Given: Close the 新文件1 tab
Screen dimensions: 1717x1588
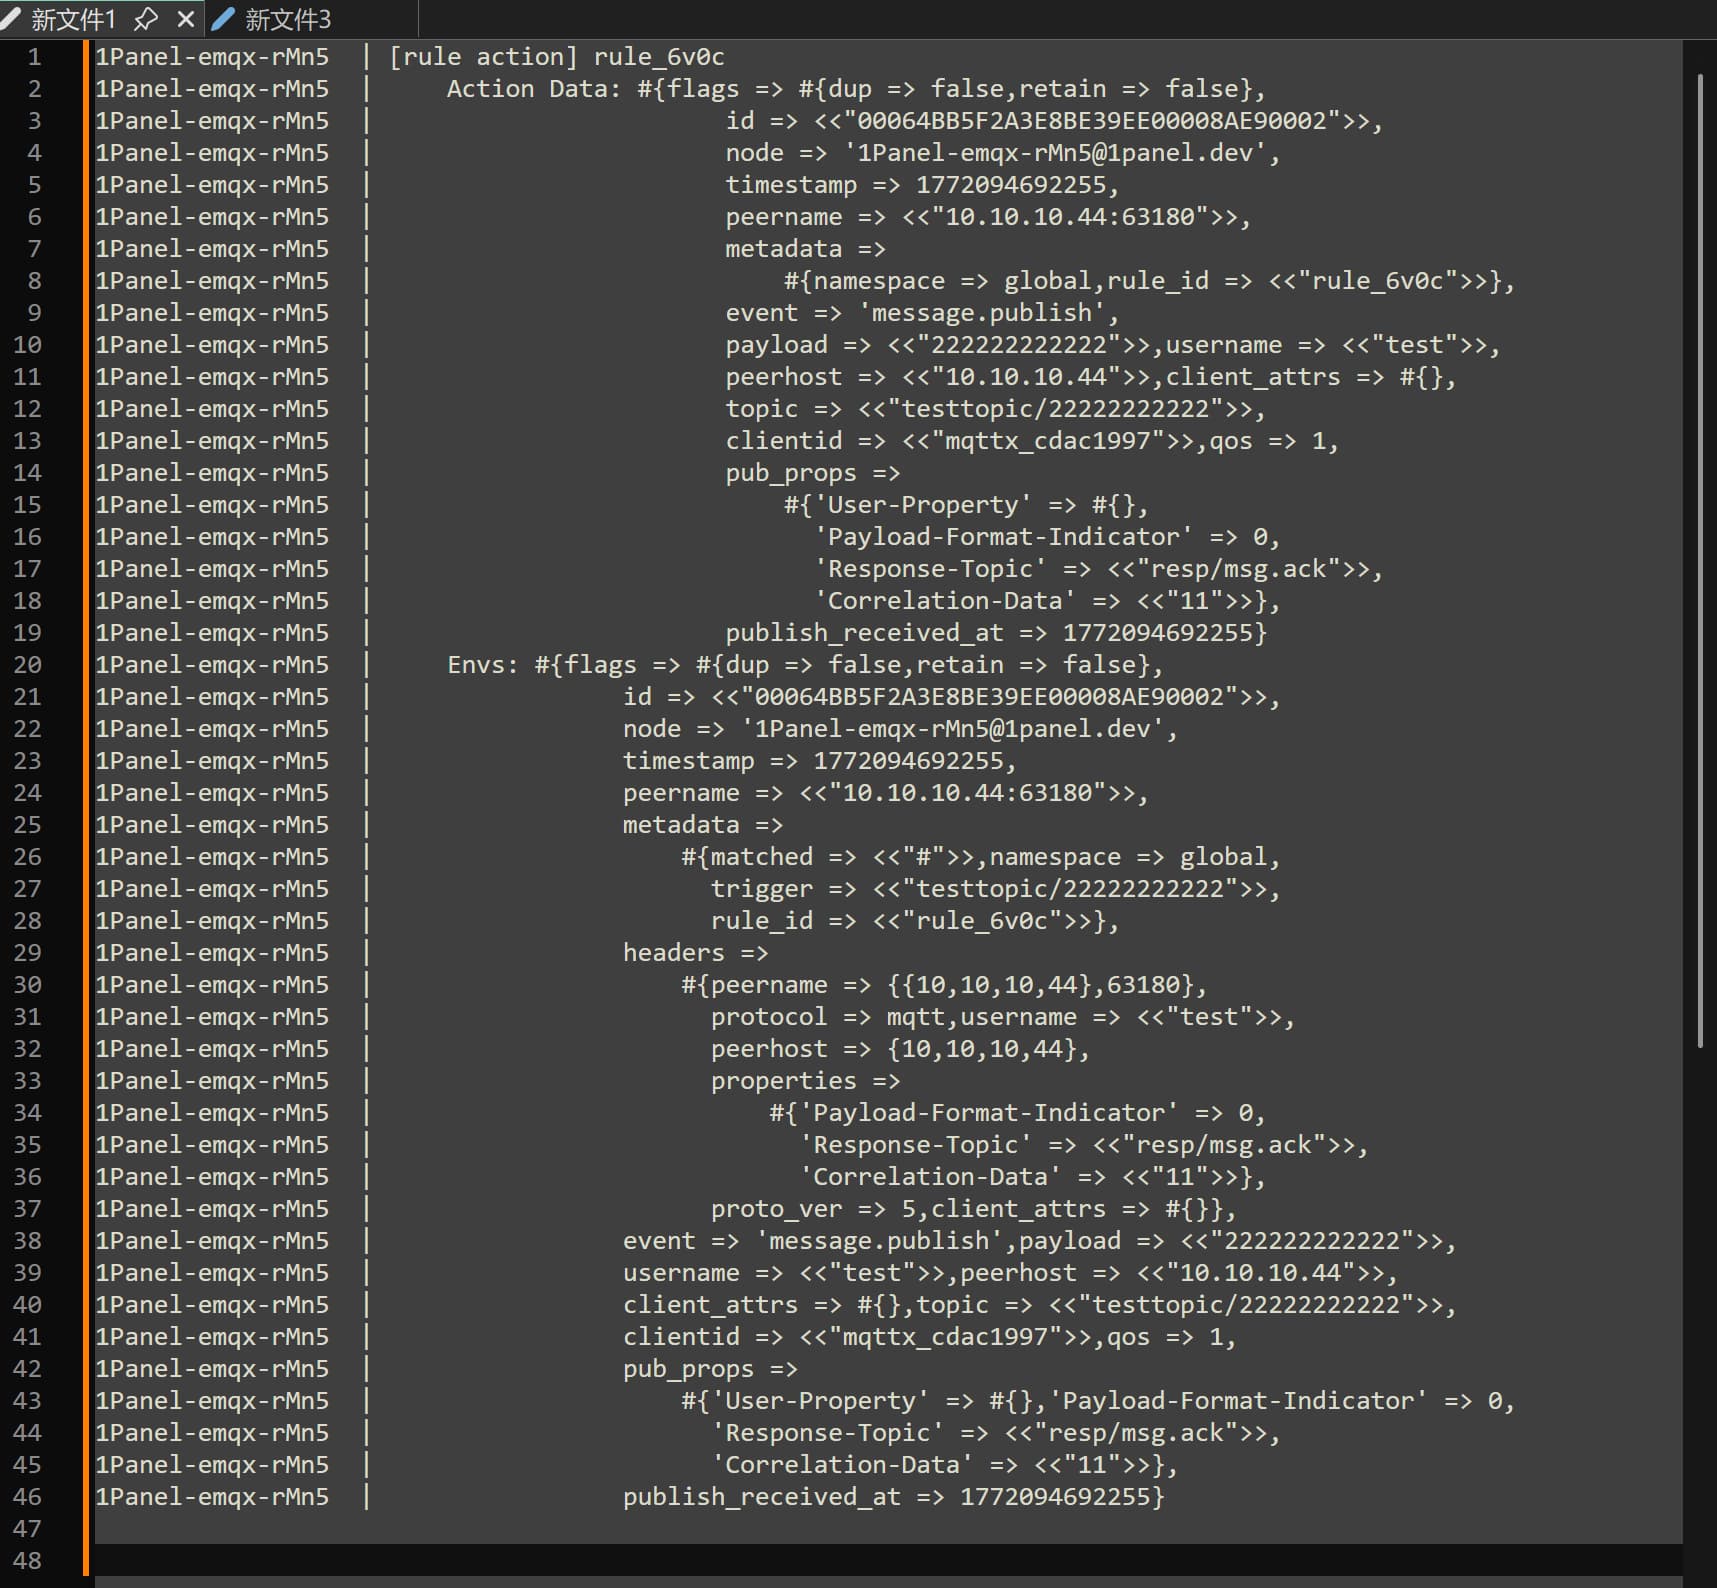Looking at the screenshot, I should 185,19.
